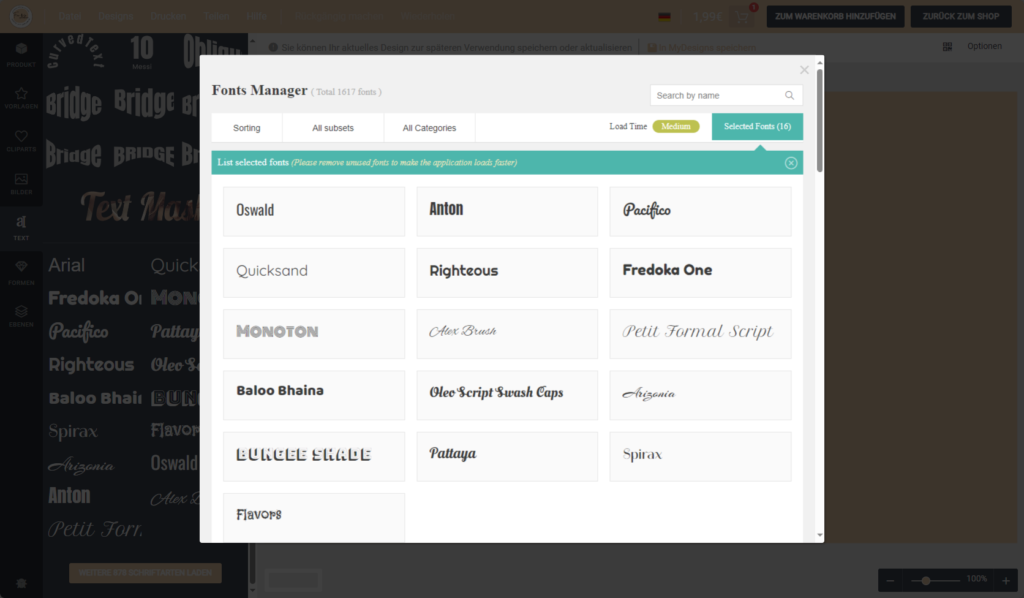Toggle the Oswald font selection
Image resolution: width=1024 pixels, height=598 pixels.
(x=313, y=211)
